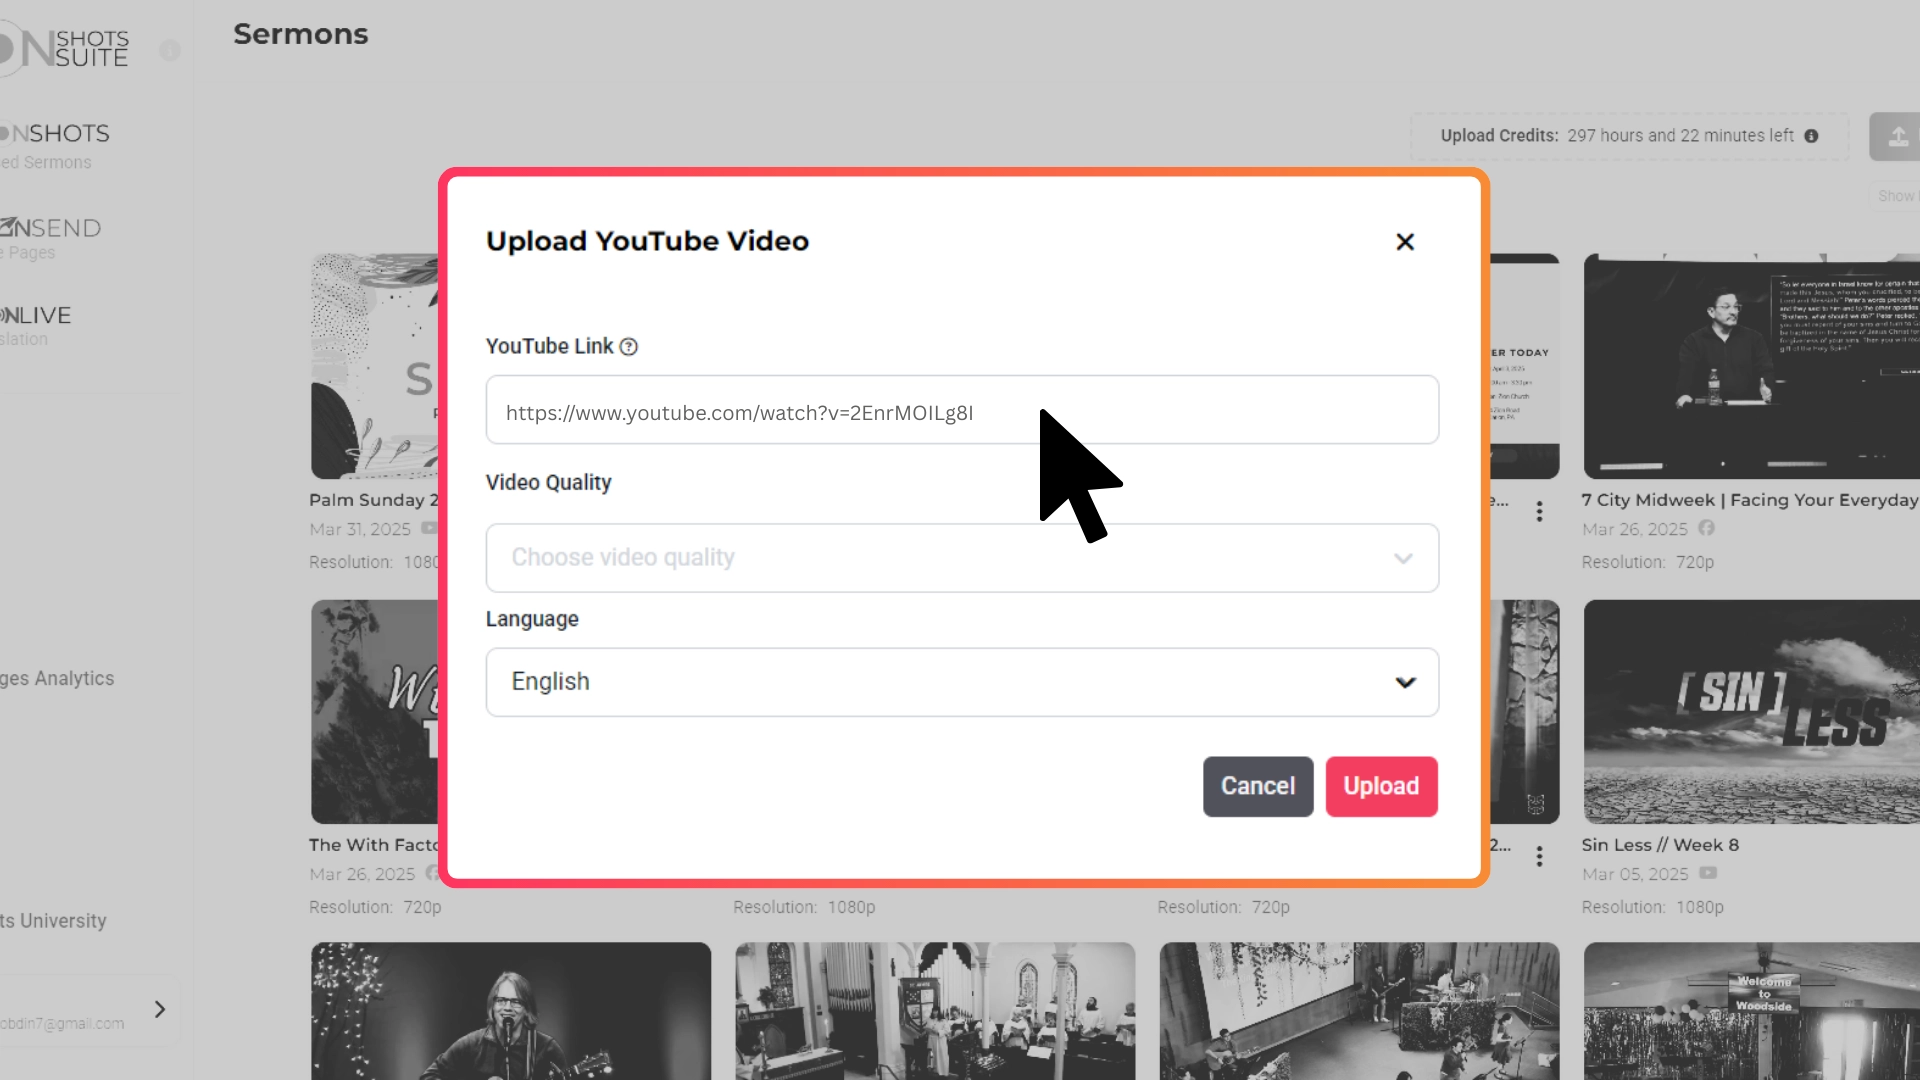Open the 7 City Midweek sermon thumbnail
Viewport: 1920px width, 1080px height.
[1751, 366]
